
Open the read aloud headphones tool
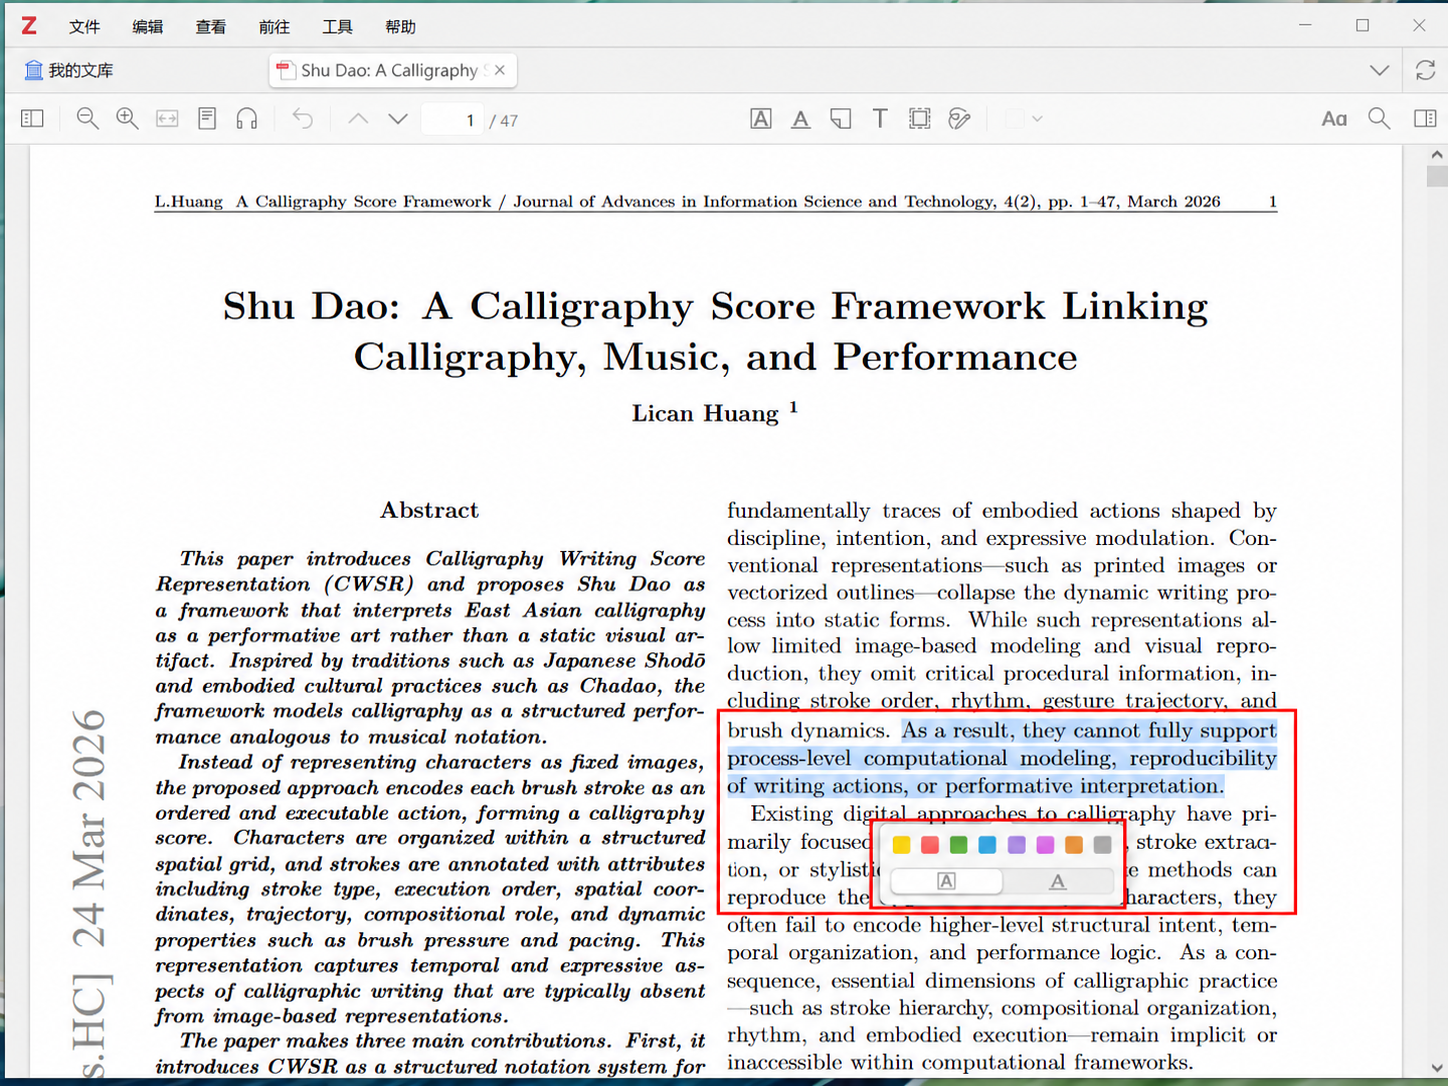(247, 119)
